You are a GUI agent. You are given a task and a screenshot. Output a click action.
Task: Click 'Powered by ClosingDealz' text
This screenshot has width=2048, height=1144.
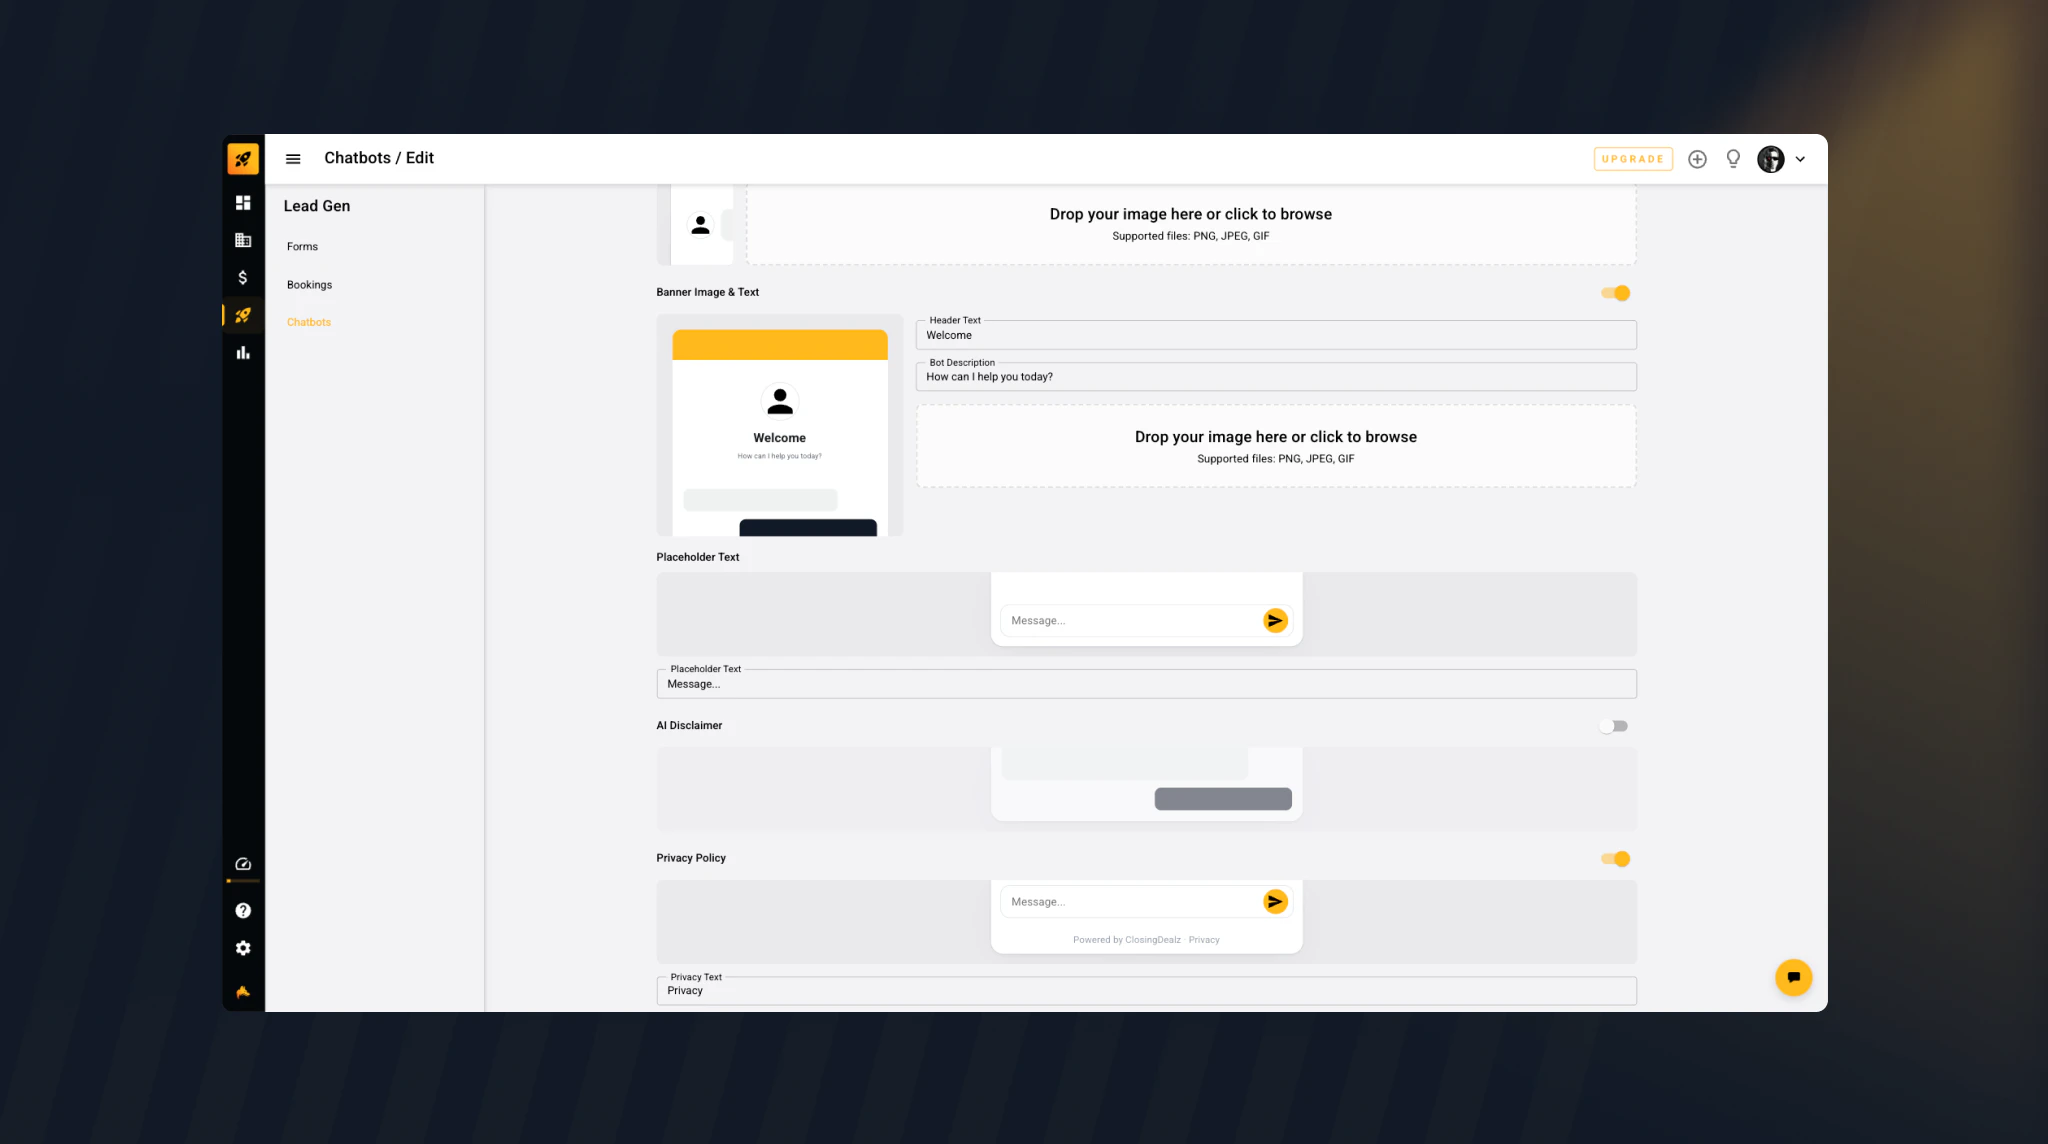tap(1127, 940)
